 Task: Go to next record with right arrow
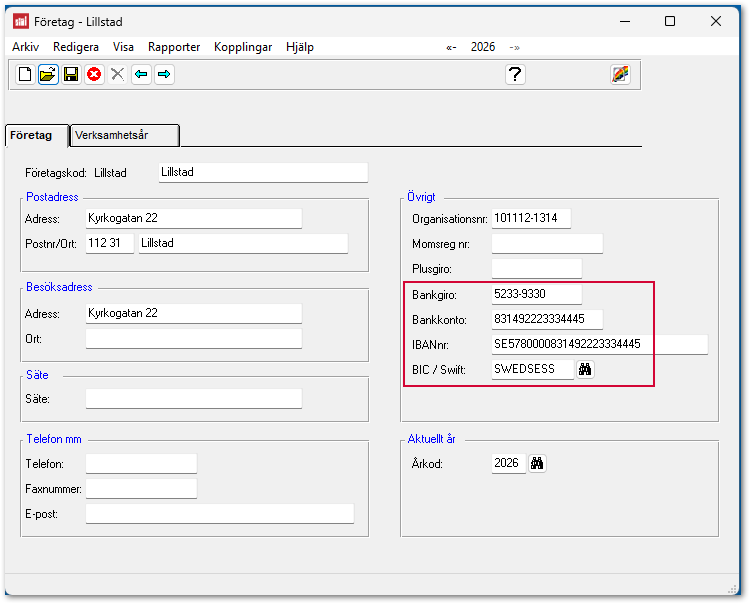pos(164,74)
